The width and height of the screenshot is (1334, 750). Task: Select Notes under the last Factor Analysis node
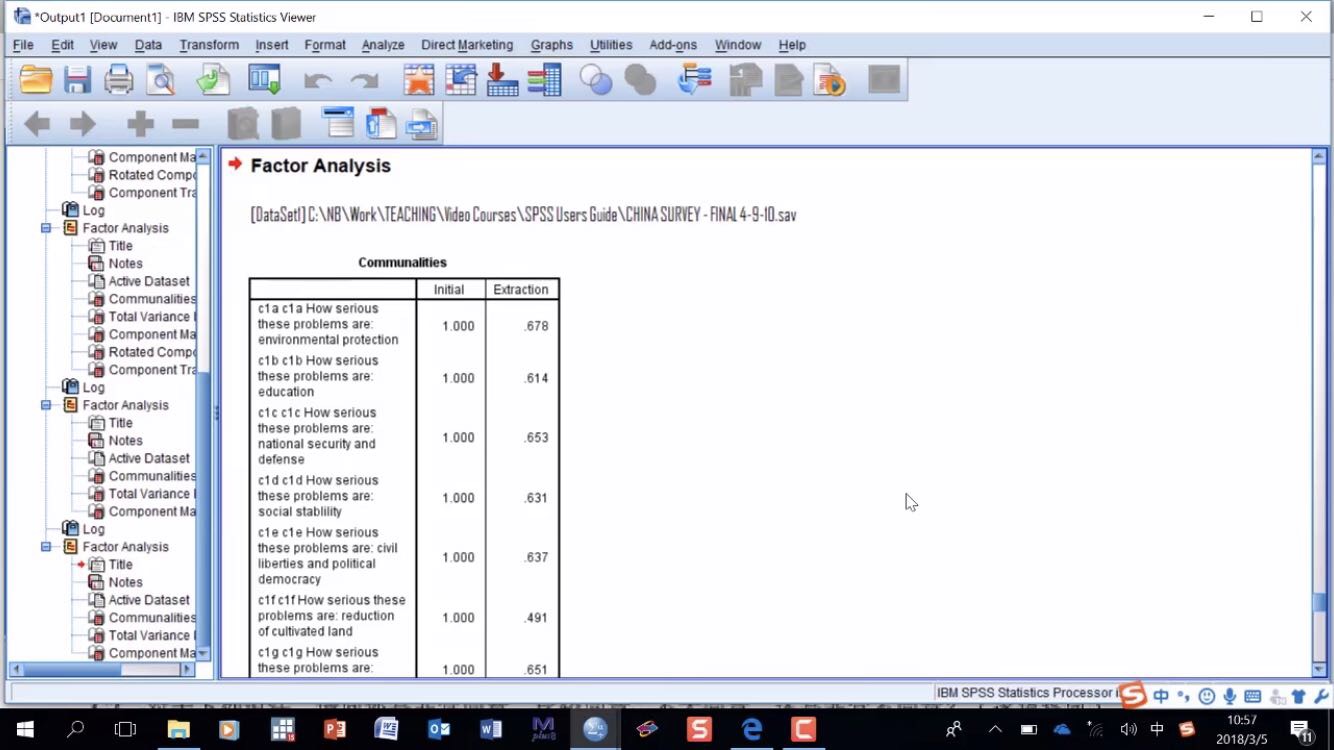click(126, 583)
